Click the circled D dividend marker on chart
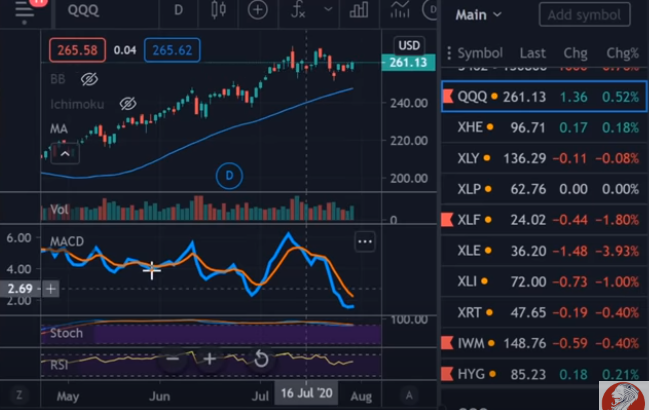 229,176
